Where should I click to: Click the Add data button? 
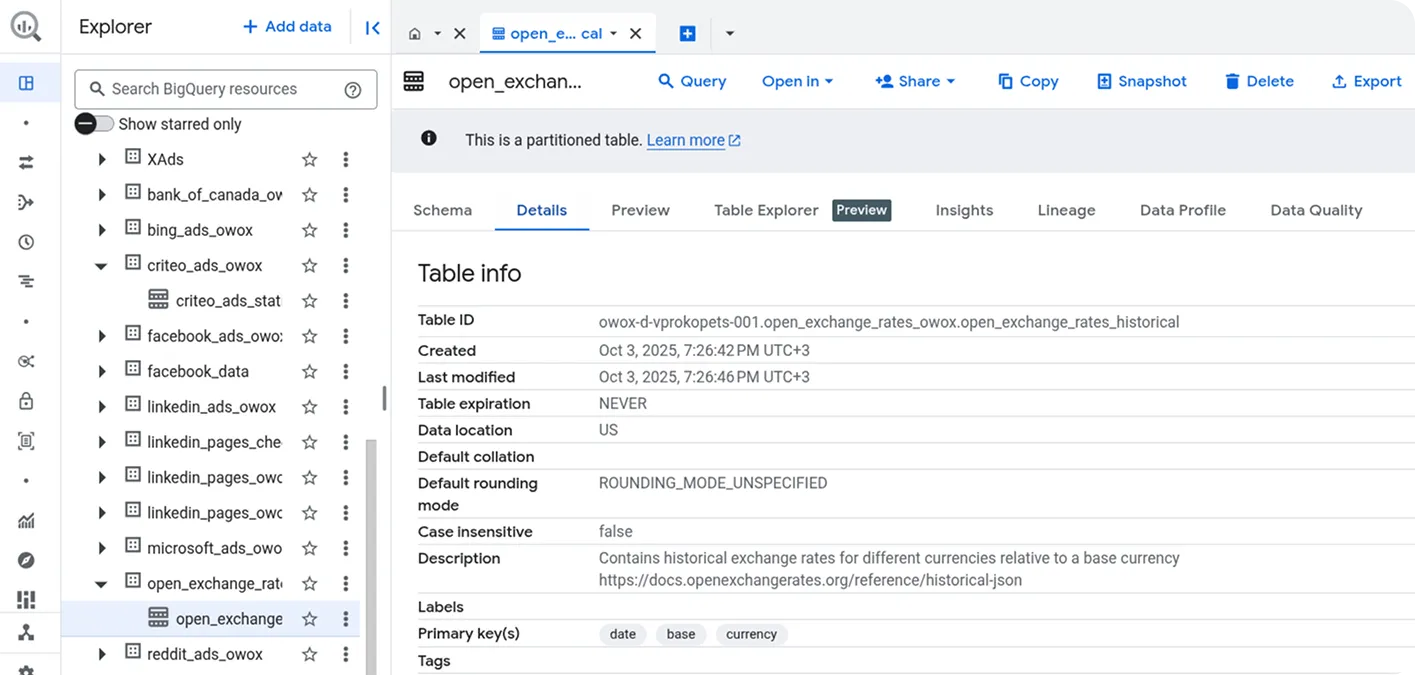click(x=286, y=27)
